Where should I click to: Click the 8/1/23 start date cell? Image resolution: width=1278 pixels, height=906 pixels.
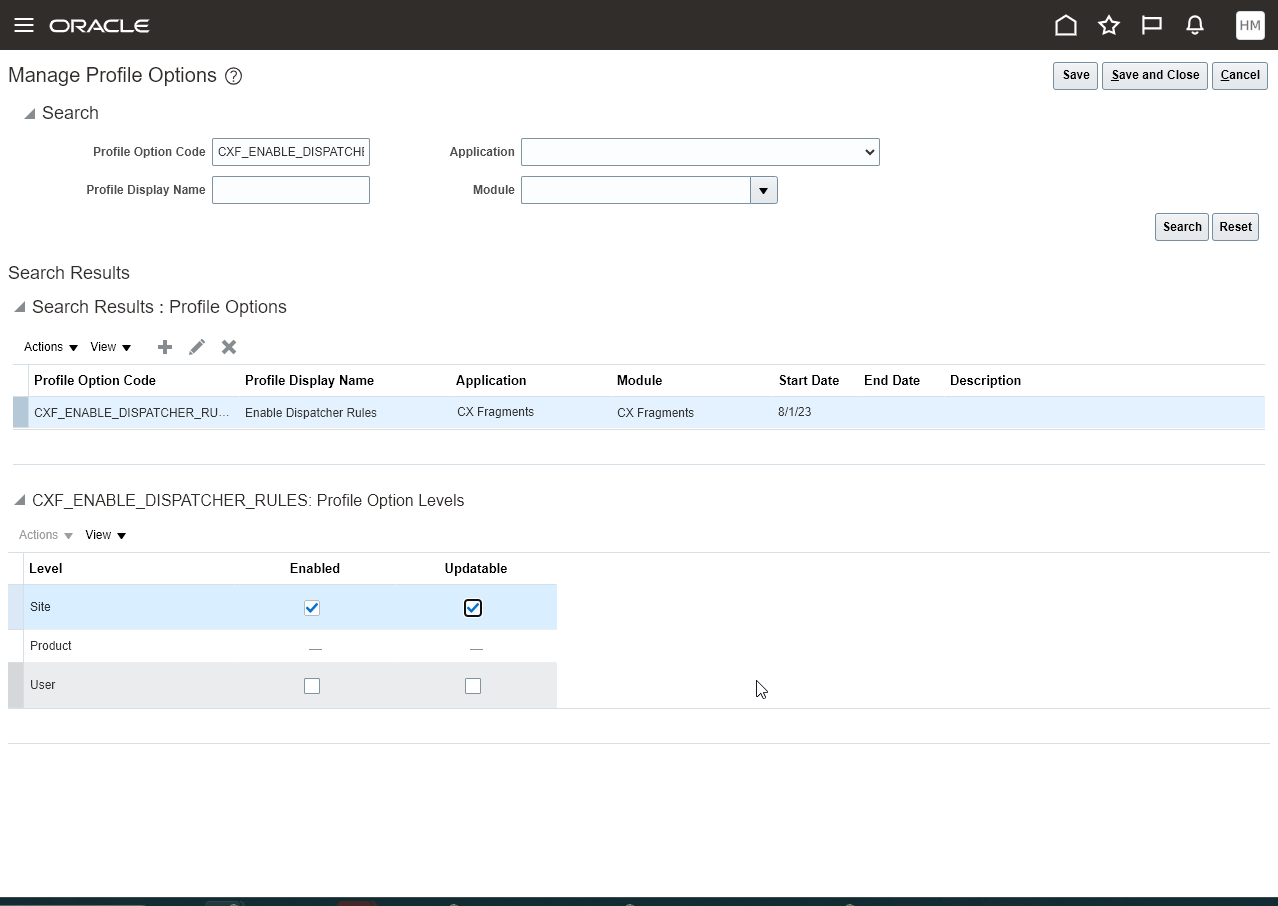pos(795,412)
